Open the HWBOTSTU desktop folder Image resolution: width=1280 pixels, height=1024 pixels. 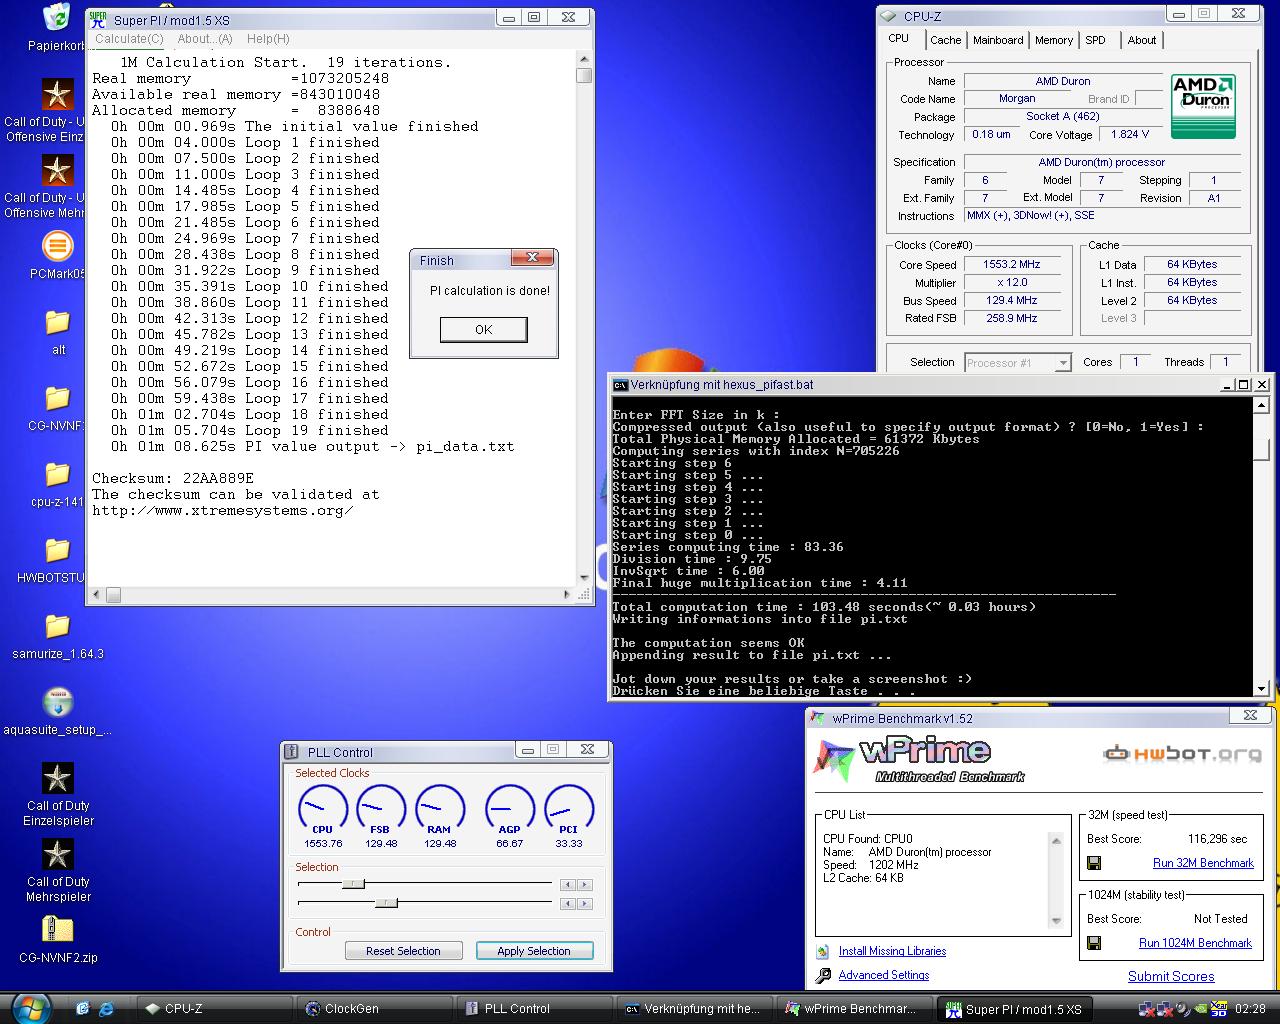57,550
